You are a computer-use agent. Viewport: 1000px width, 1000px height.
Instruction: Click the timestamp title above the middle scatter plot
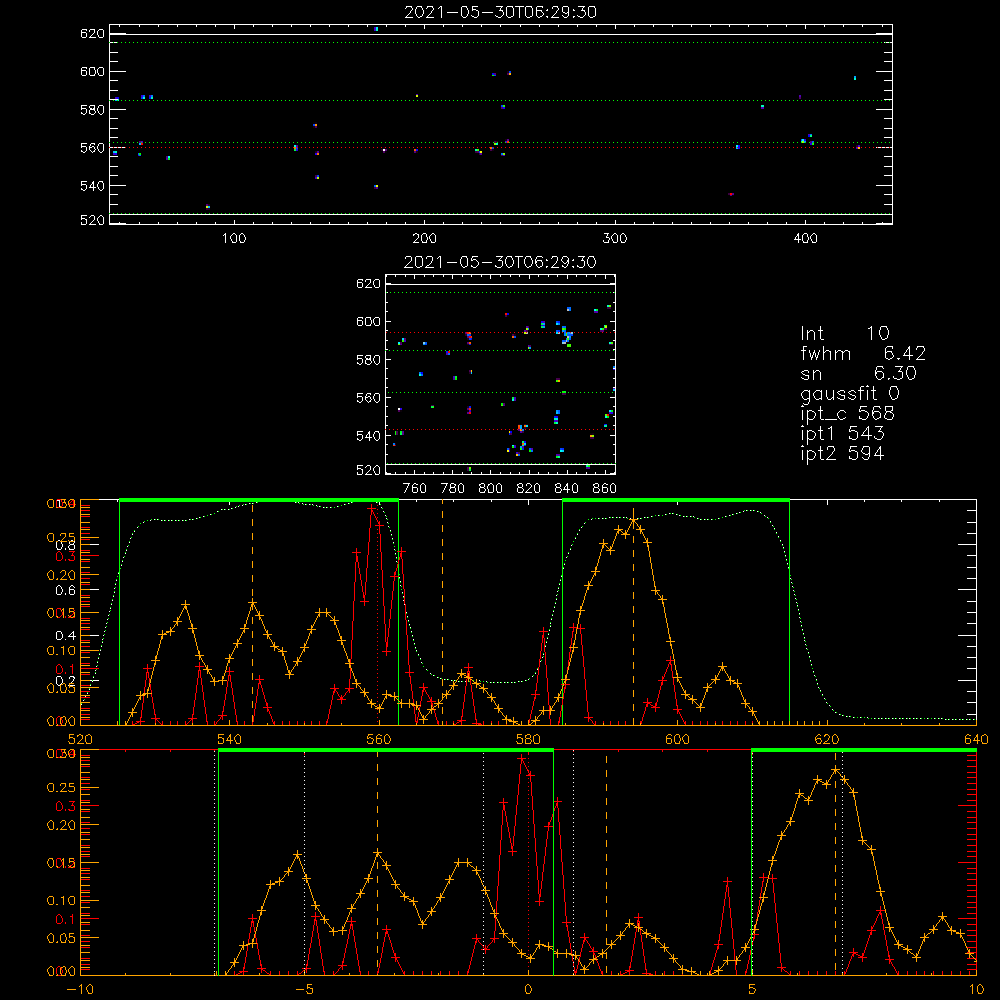[x=500, y=262]
